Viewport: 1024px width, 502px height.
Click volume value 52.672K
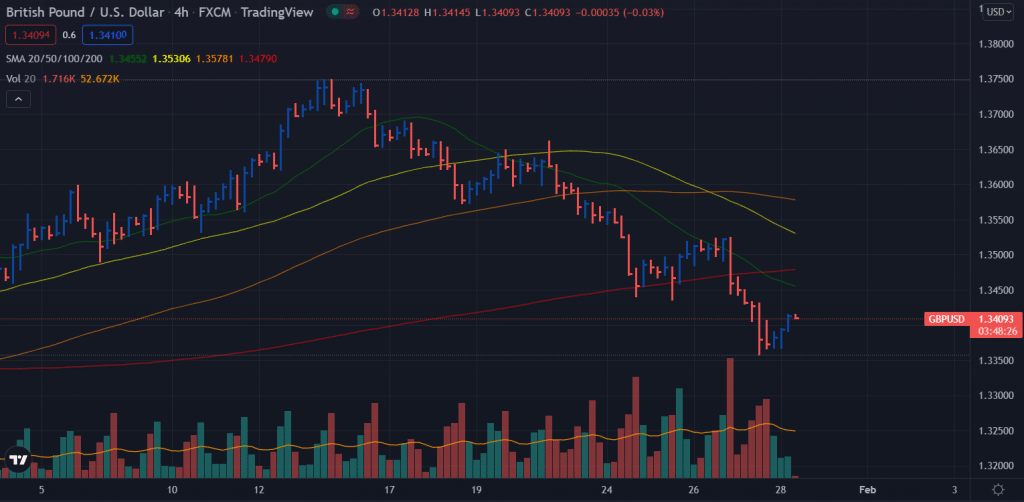pyautogui.click(x=100, y=79)
